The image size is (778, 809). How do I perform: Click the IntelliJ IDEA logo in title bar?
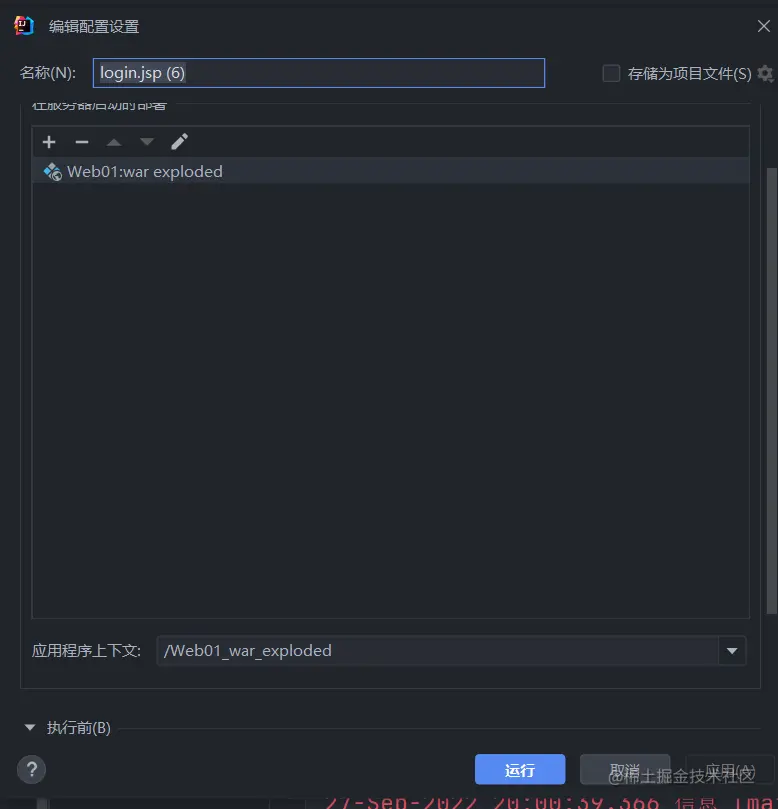click(x=24, y=26)
